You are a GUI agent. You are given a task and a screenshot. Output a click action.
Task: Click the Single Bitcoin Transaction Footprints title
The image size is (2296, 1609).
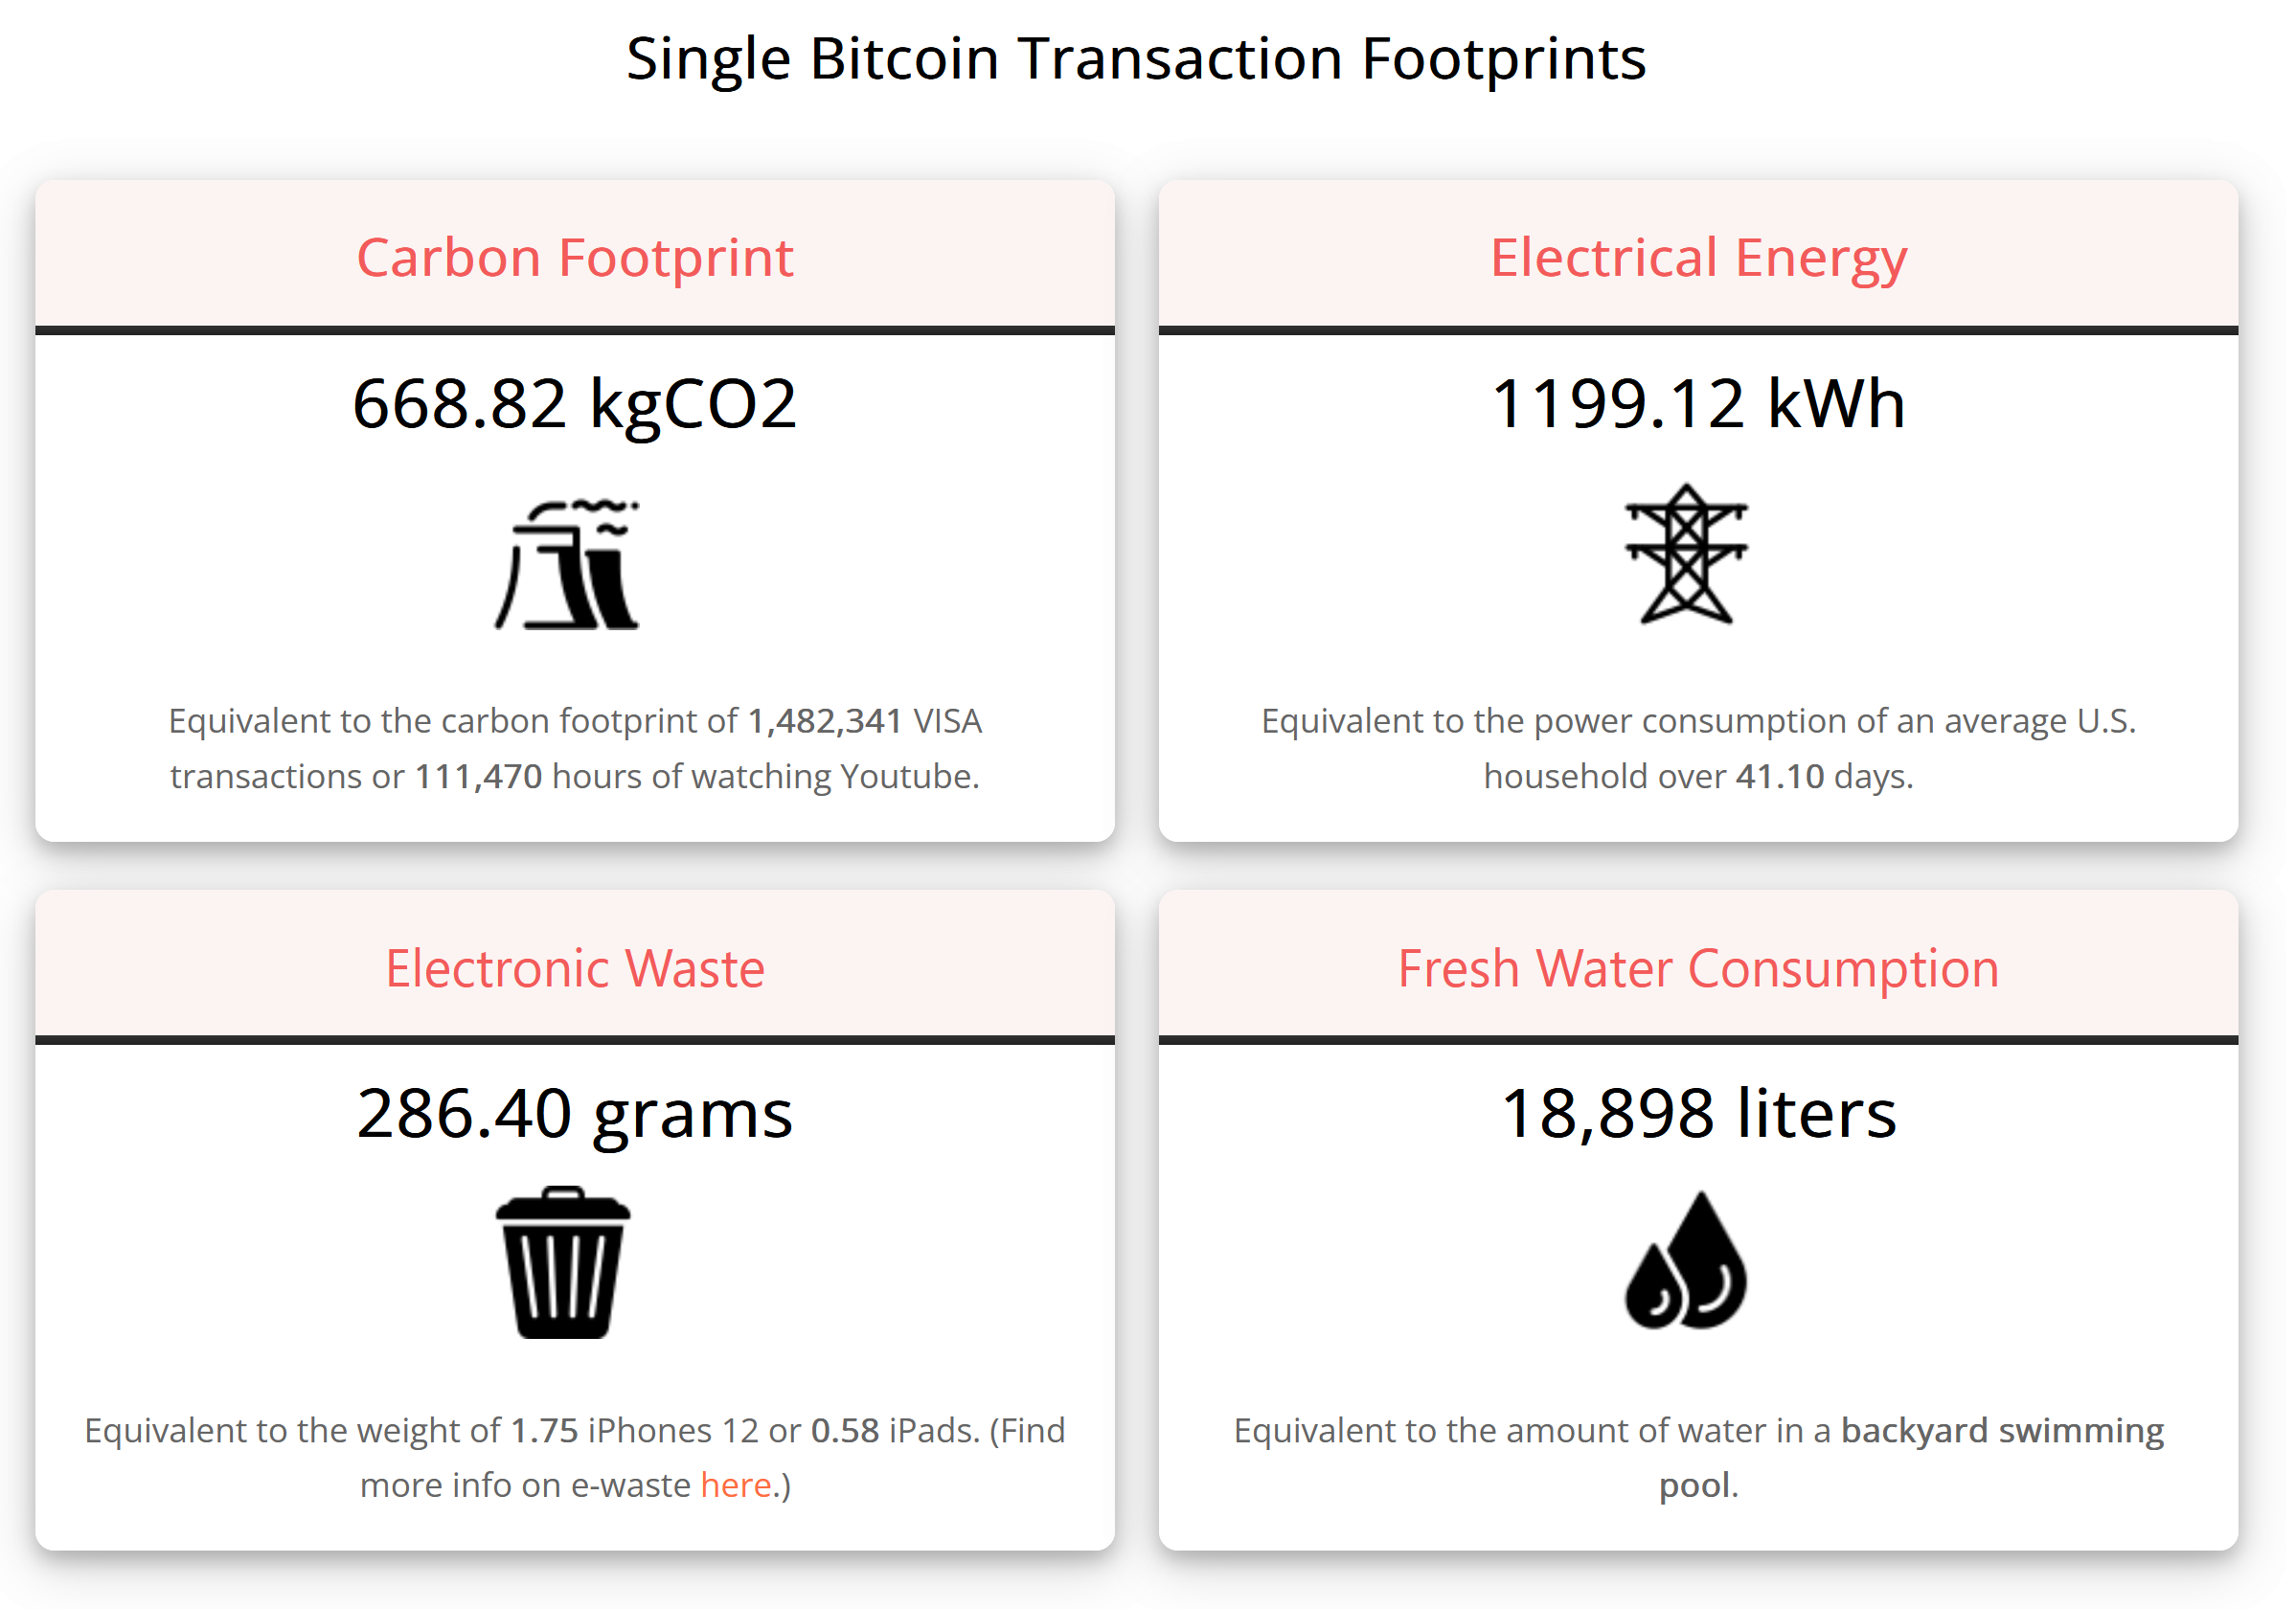click(1138, 58)
